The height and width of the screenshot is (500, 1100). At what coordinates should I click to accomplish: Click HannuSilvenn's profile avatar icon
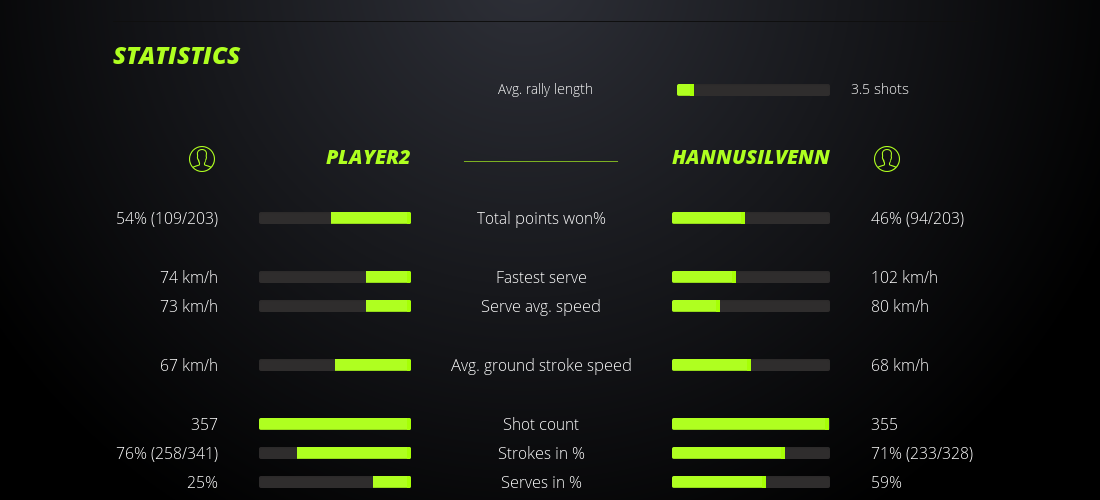(x=887, y=158)
